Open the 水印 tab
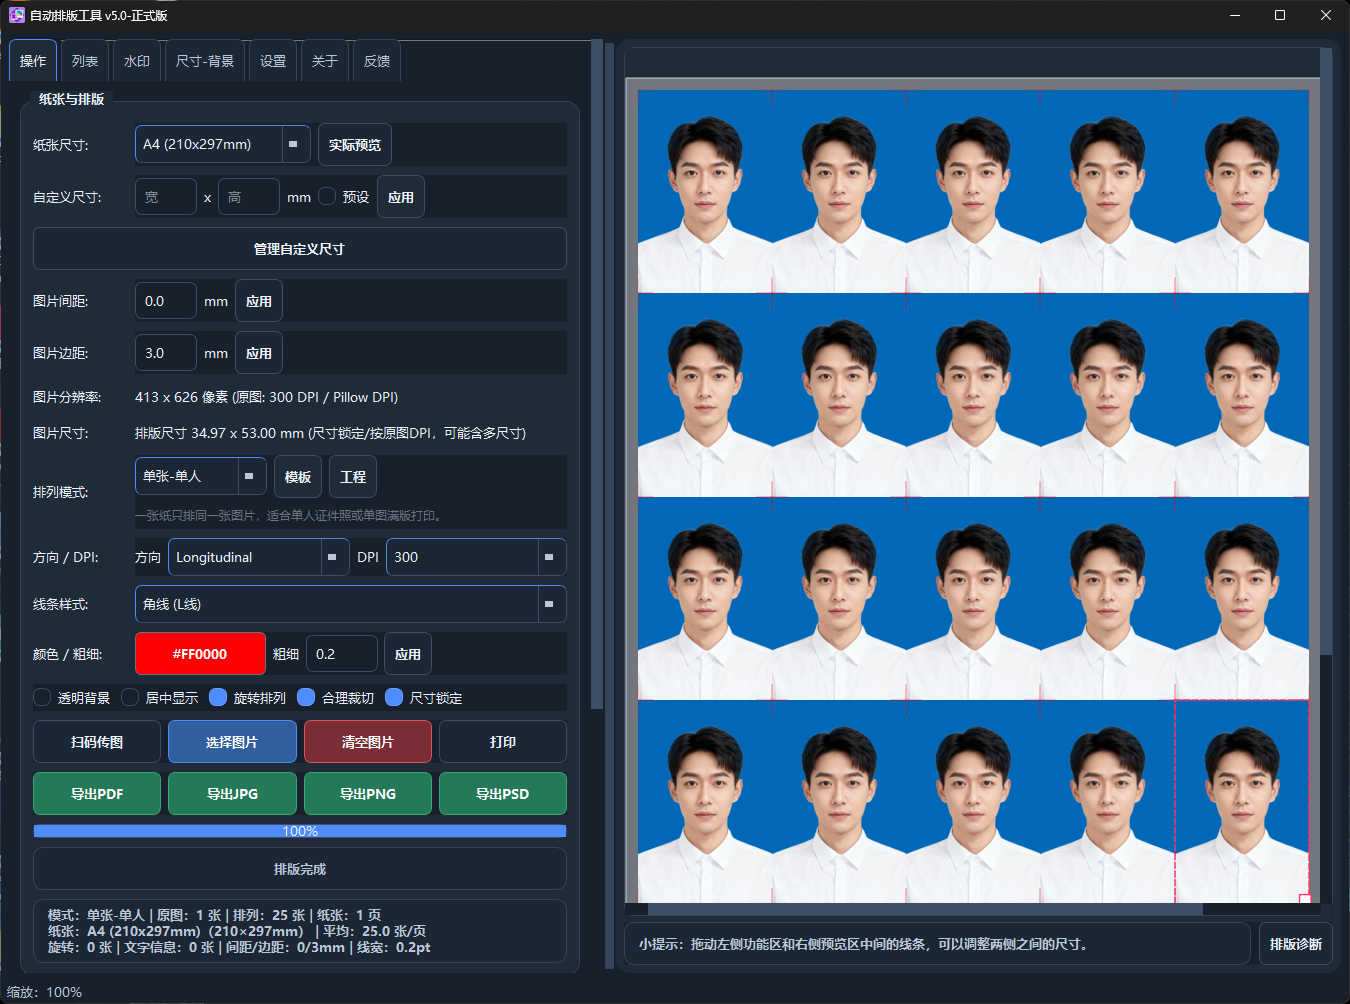The width and height of the screenshot is (1350, 1004). (137, 61)
